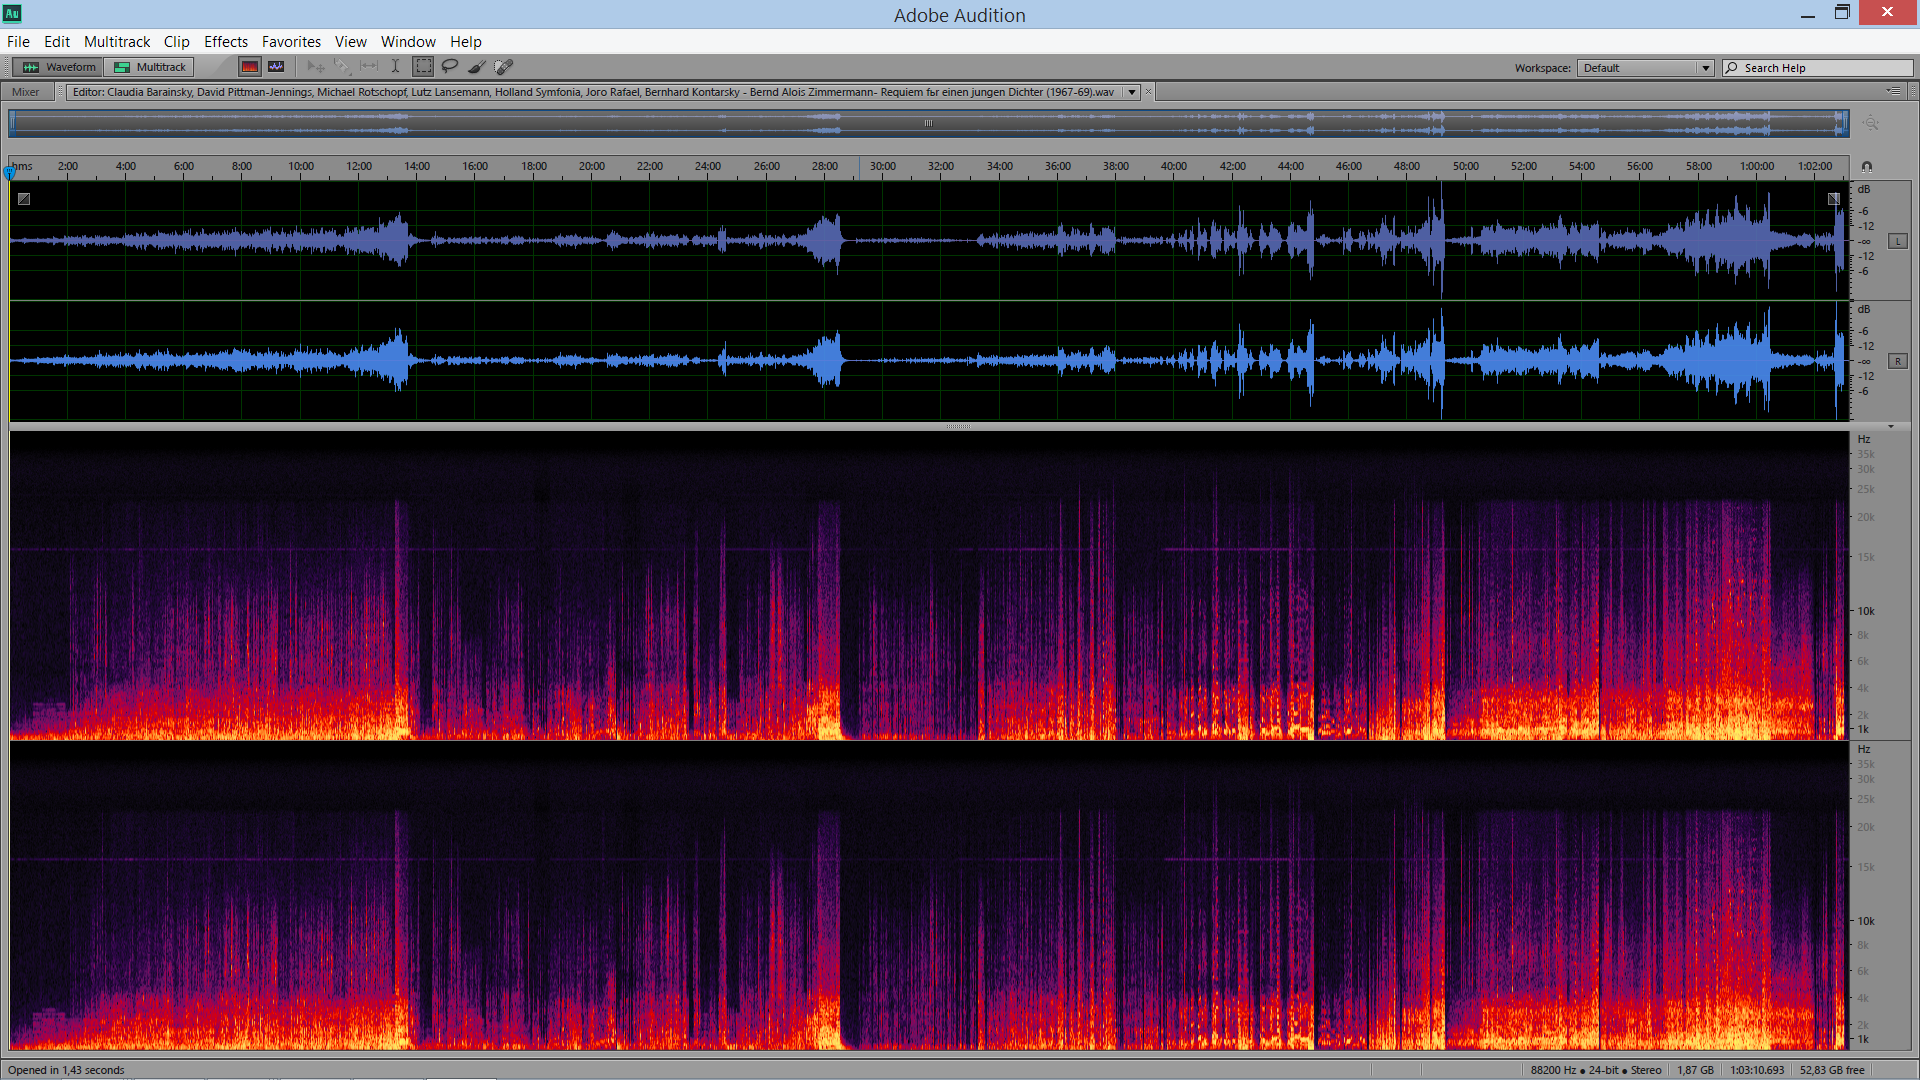Open the Effects menu

225,42
